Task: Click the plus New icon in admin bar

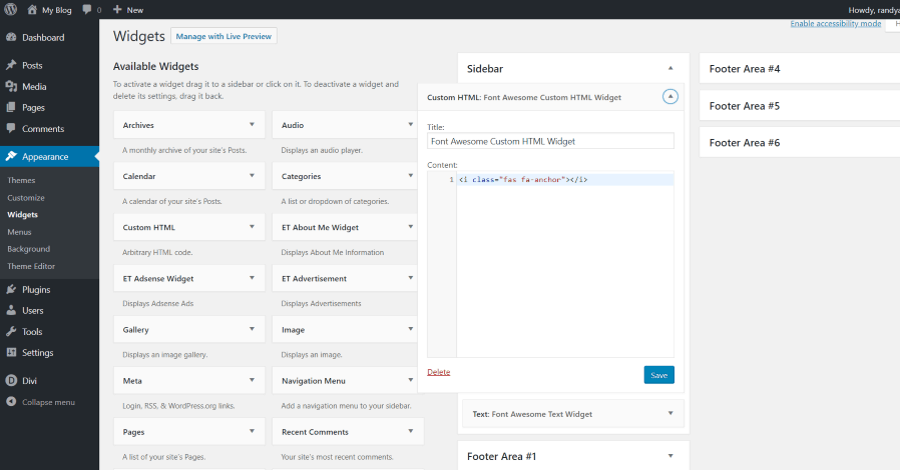Action: [x=117, y=9]
